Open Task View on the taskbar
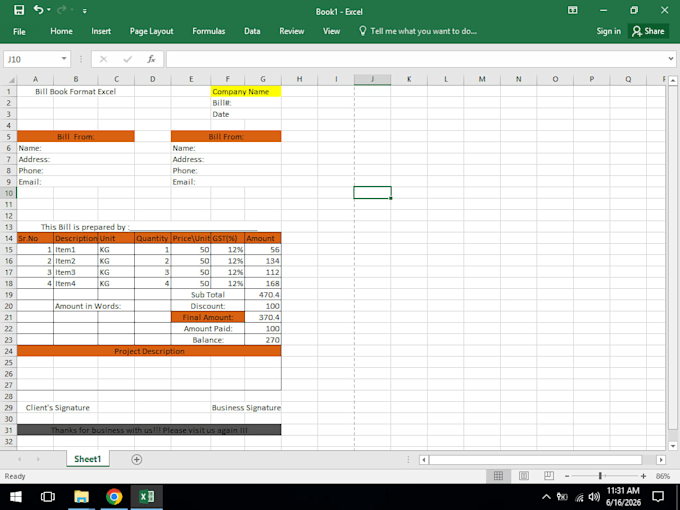The height and width of the screenshot is (510, 680). point(48,497)
